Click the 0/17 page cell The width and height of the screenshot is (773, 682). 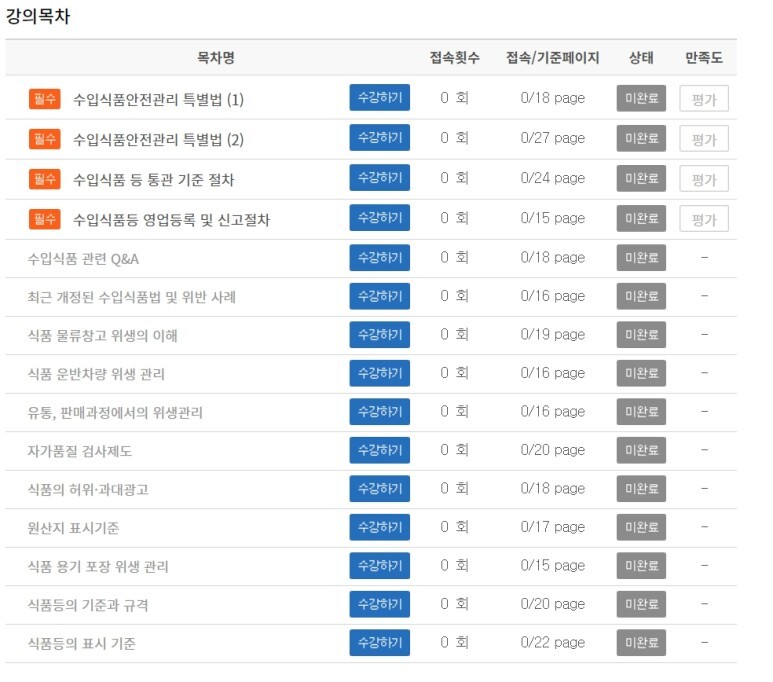[x=553, y=527]
